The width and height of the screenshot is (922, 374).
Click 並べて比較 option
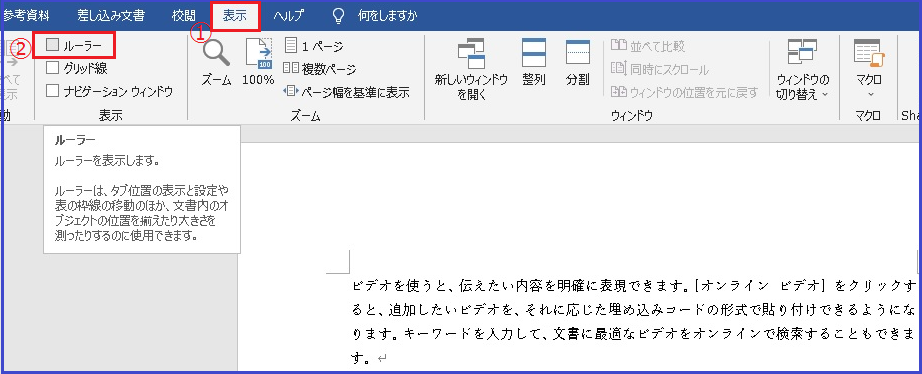648,46
